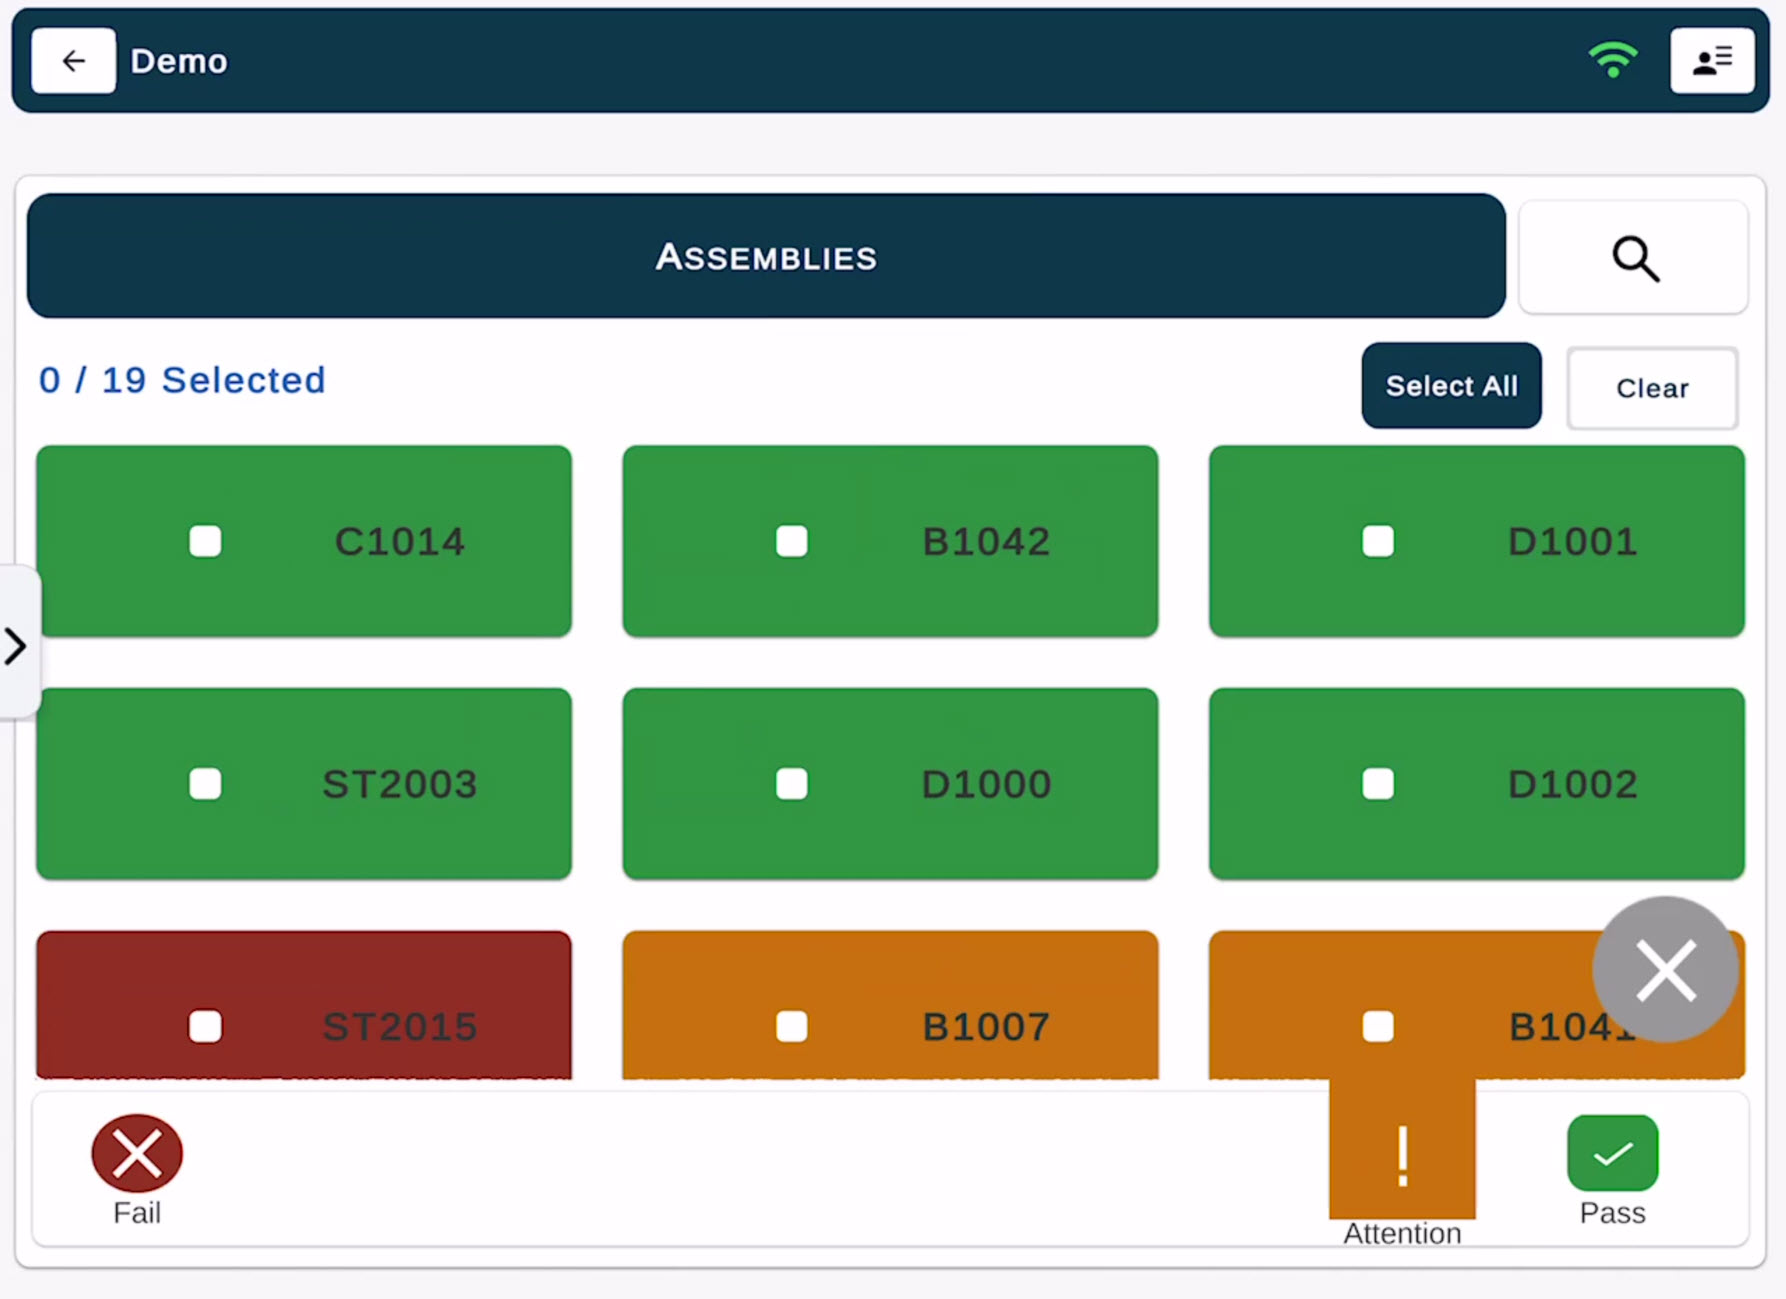Tick the D1002 assembly checkbox
1786x1299 pixels.
tap(1377, 784)
